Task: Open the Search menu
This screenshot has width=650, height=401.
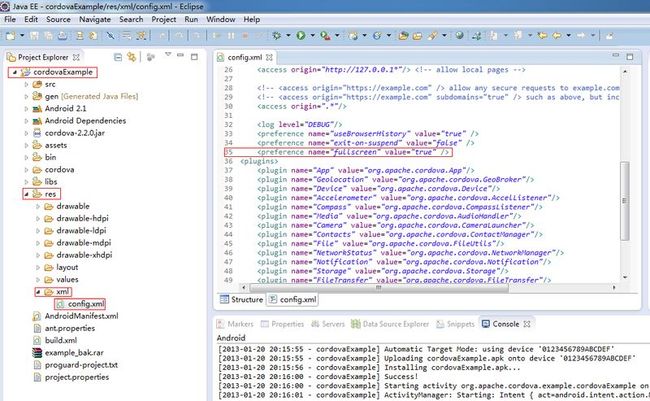Action: click(x=131, y=19)
